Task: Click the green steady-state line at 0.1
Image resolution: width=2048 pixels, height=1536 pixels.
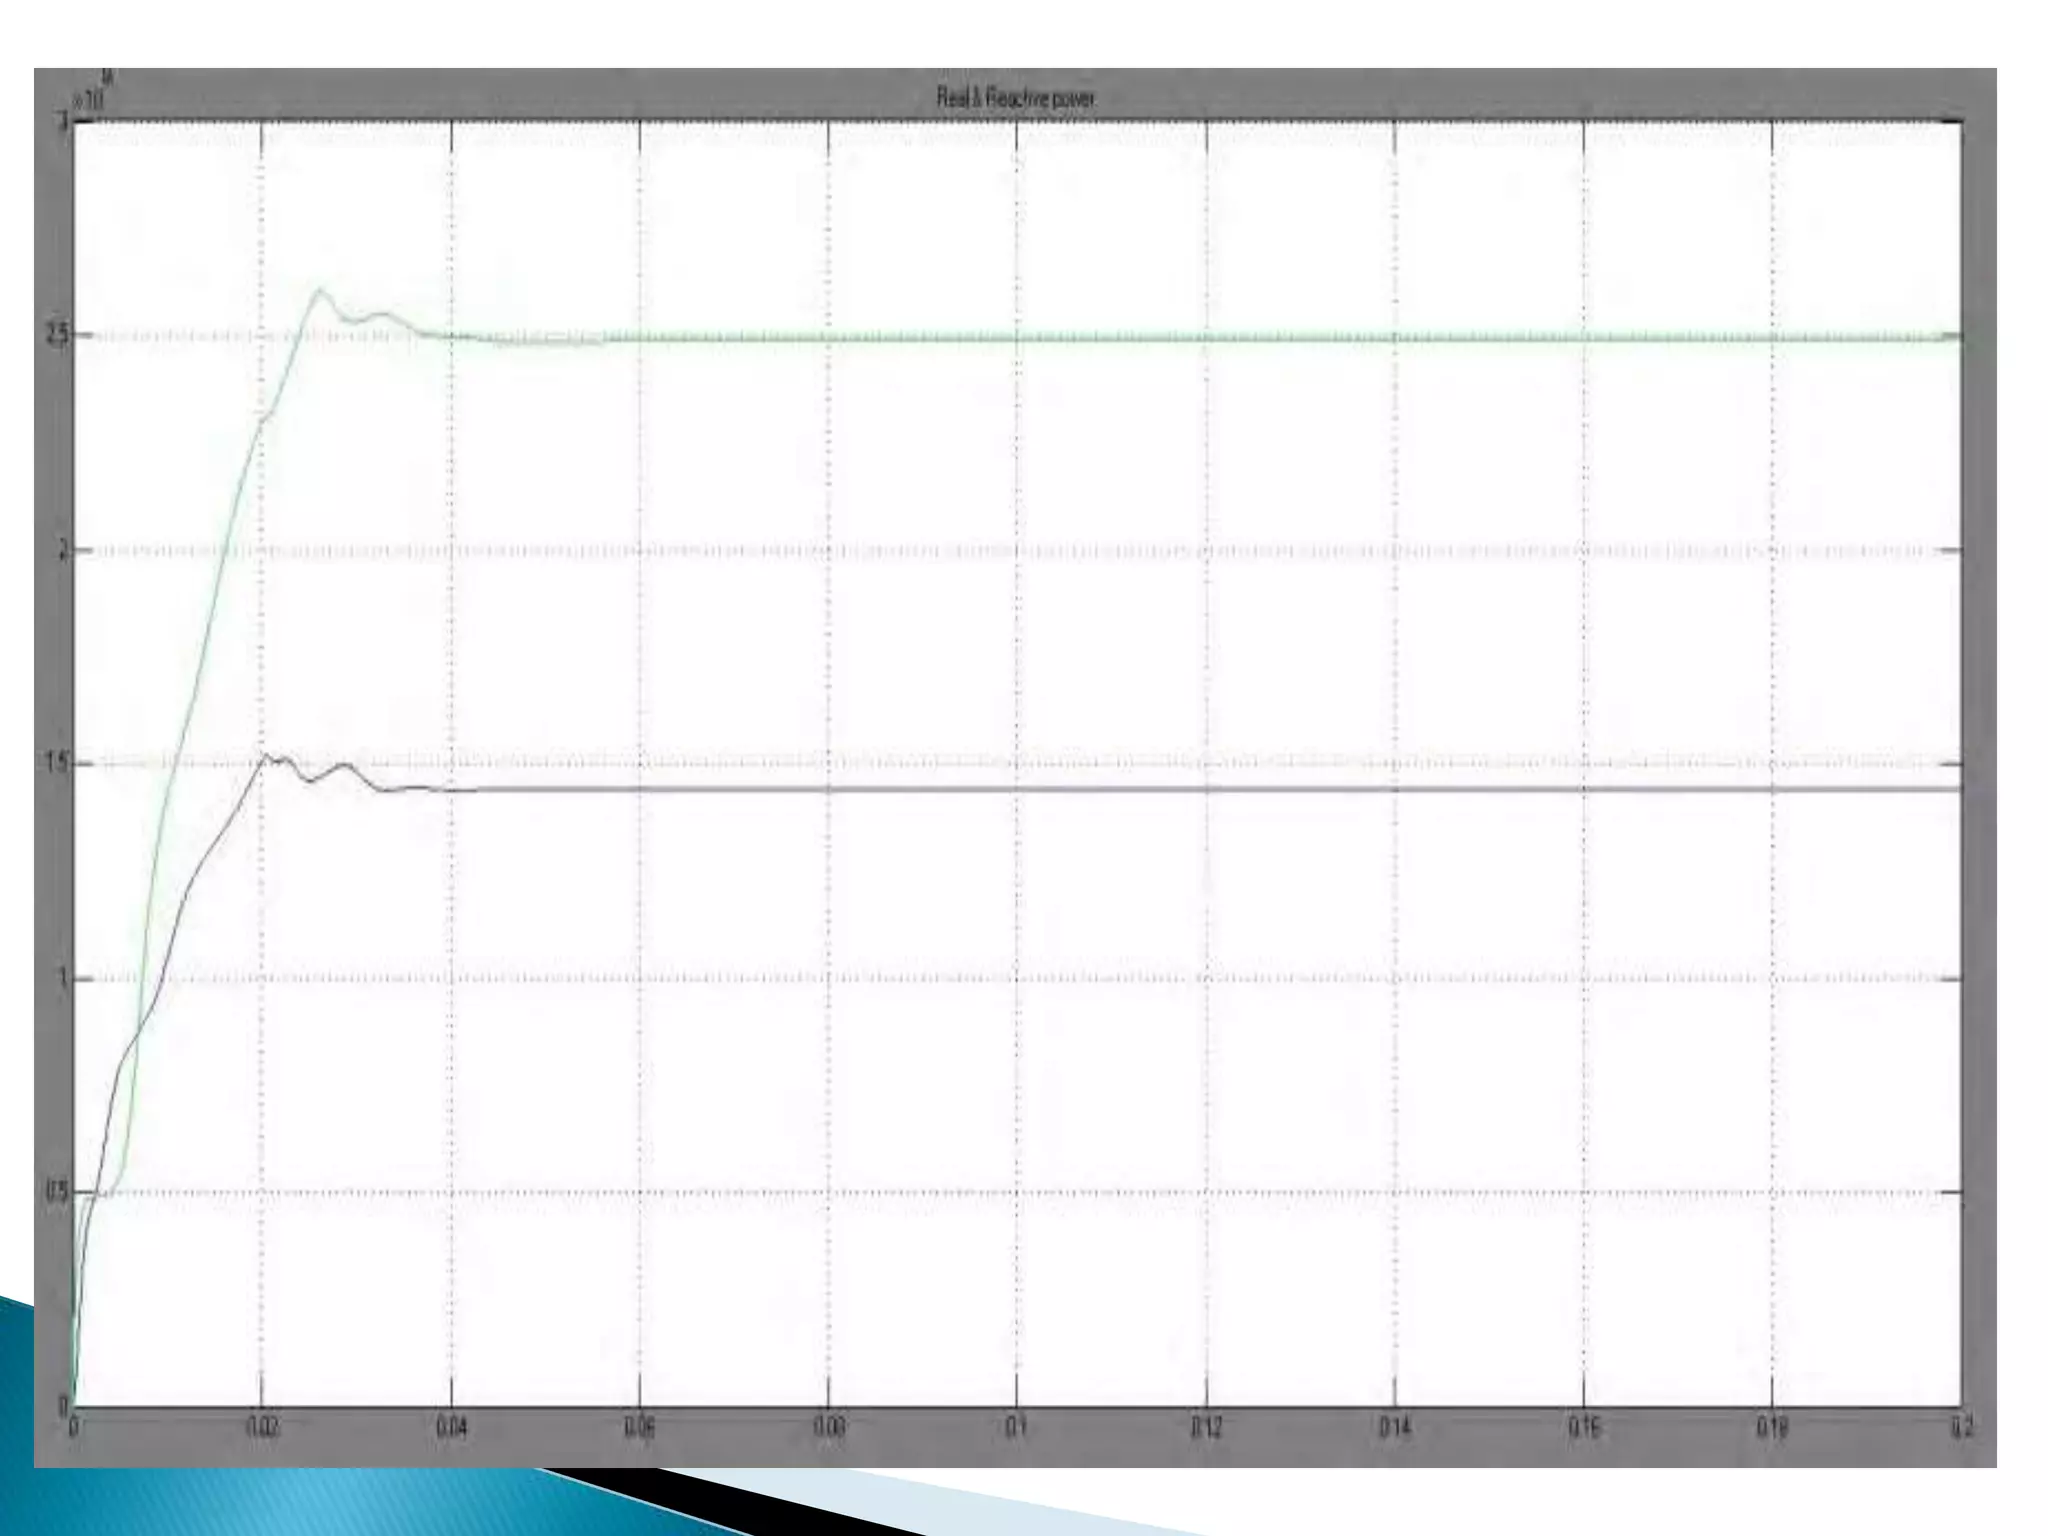Action: (1017, 338)
